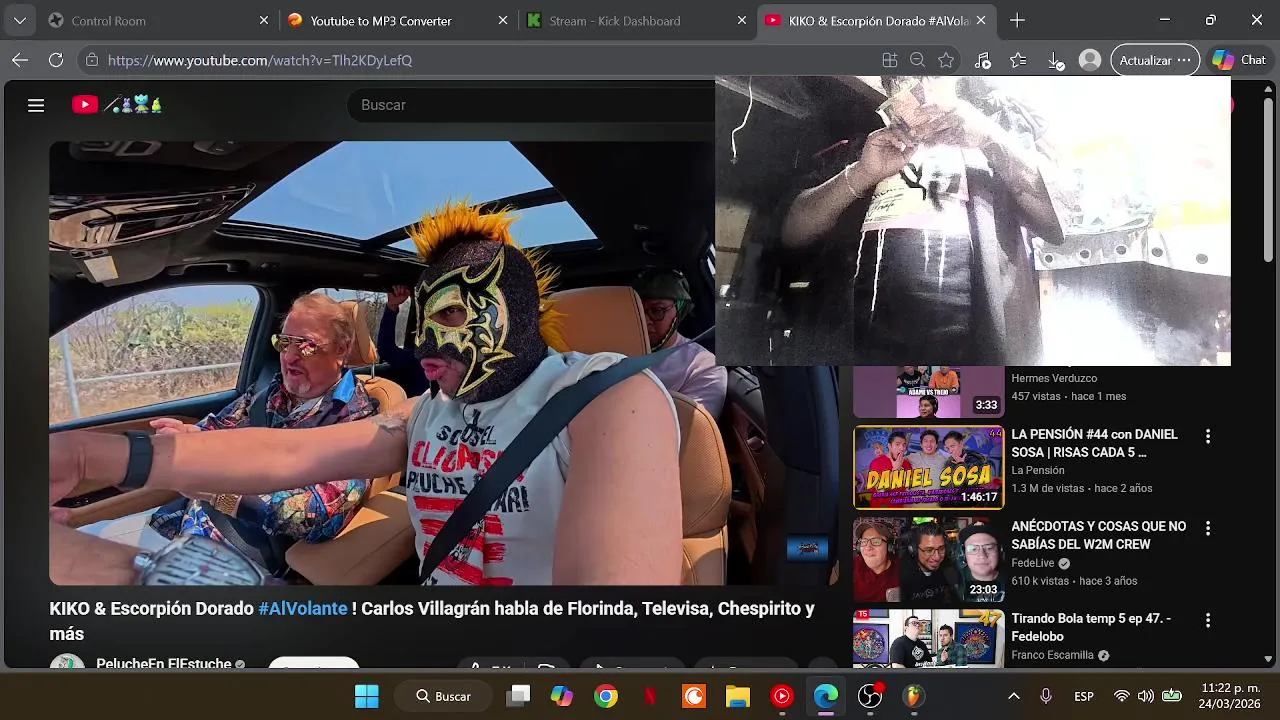Click the main video player

[444, 363]
